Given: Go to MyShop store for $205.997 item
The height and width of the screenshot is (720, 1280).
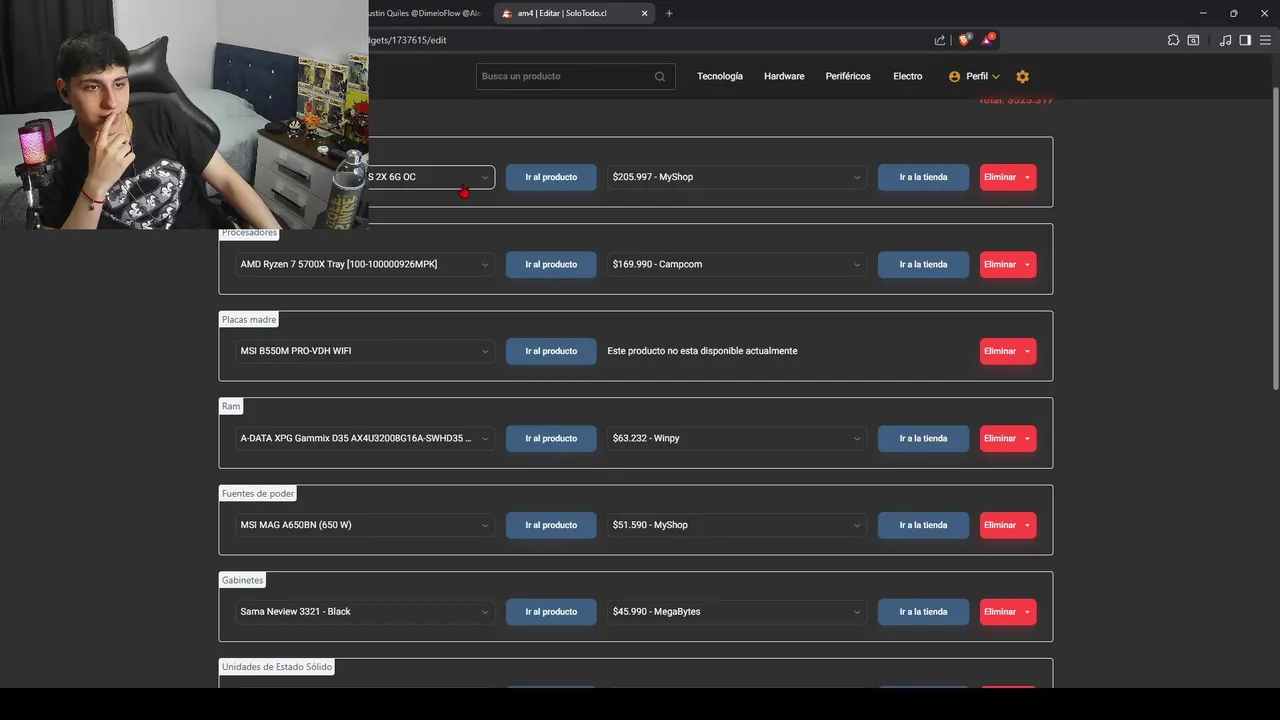Looking at the screenshot, I should click(x=923, y=177).
